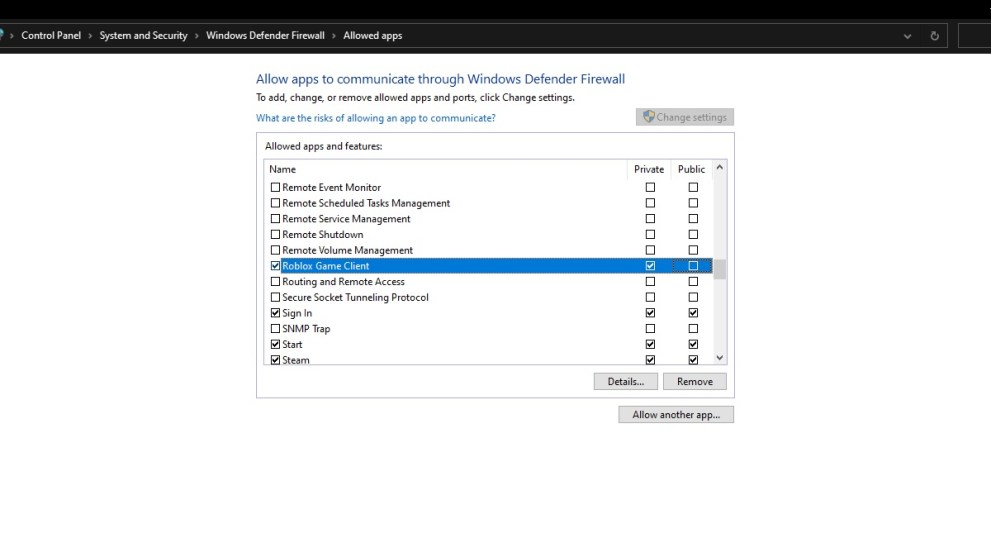Click the Details... button
The image size is (991, 557).
(626, 381)
